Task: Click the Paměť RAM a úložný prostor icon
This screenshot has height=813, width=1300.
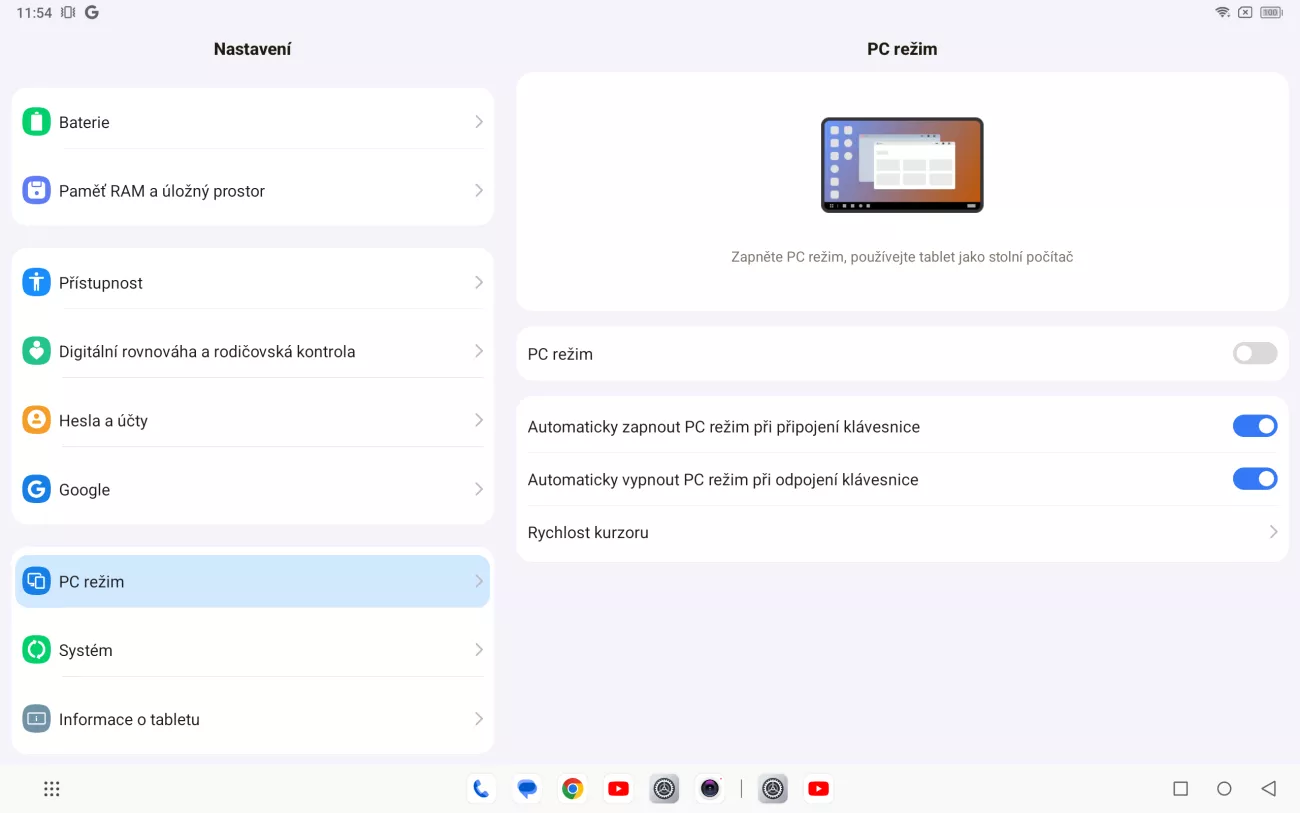Action: click(x=37, y=191)
